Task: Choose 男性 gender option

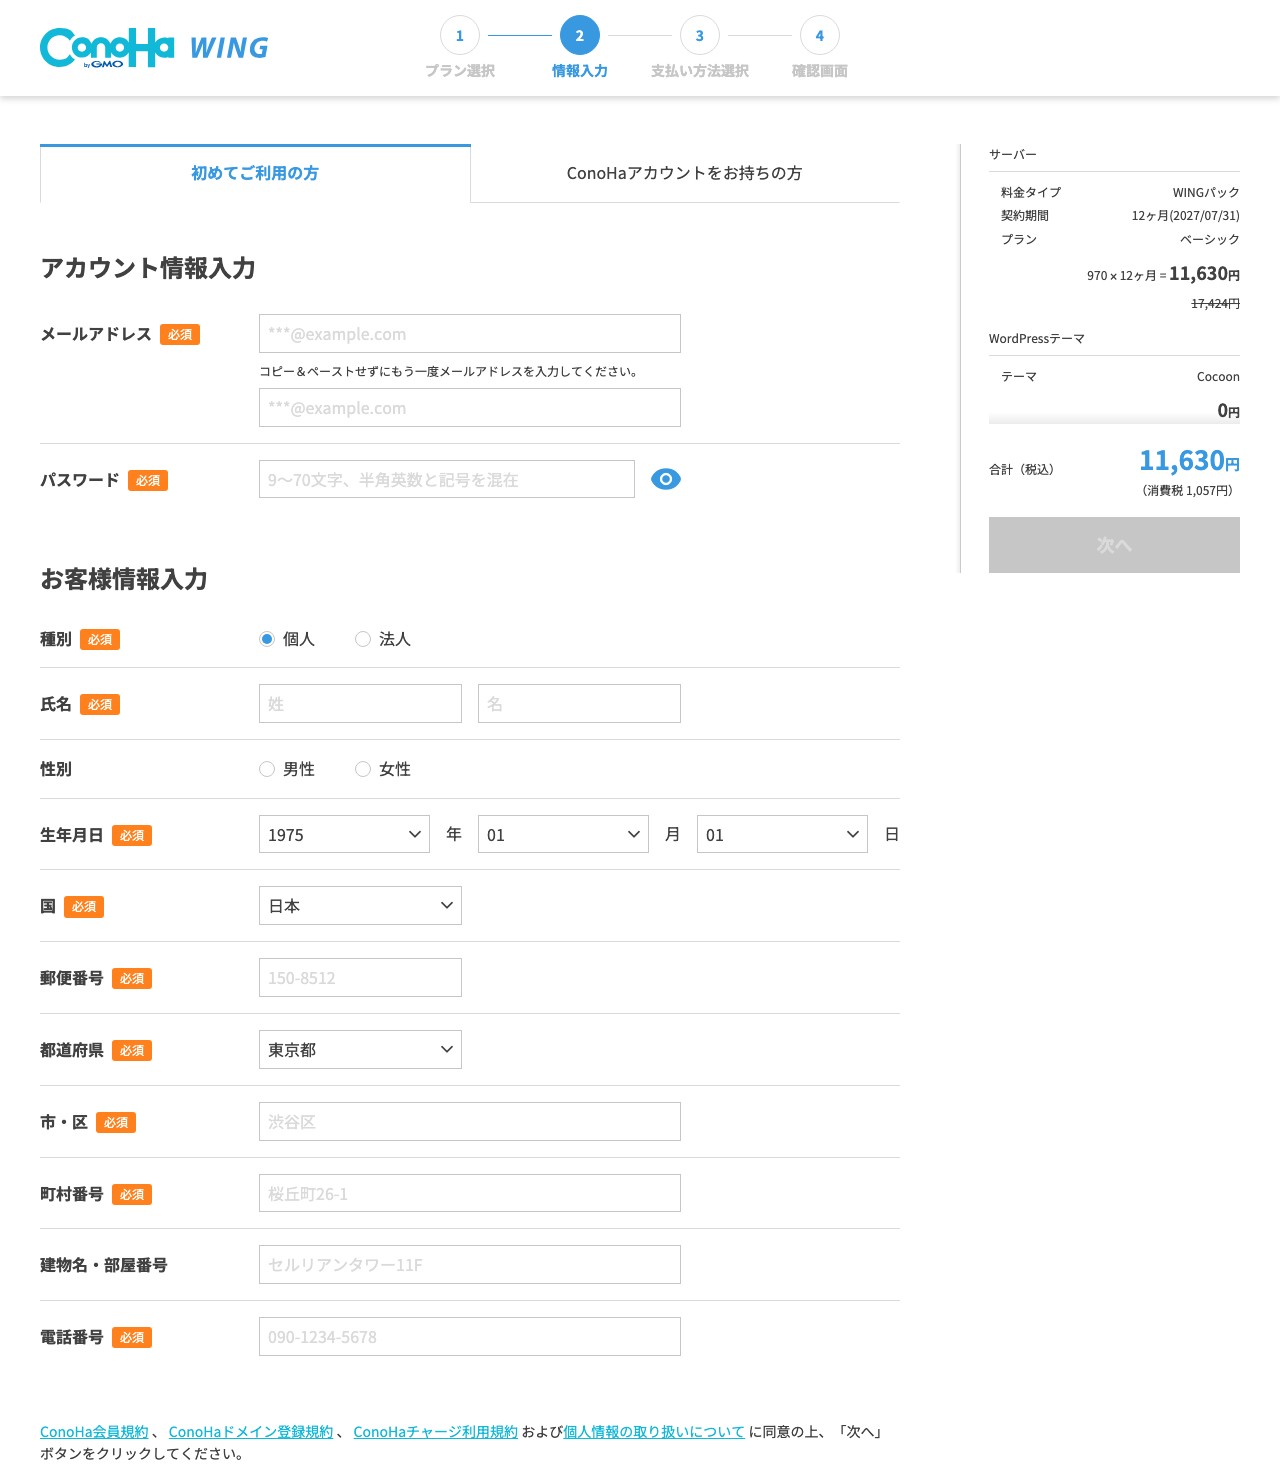Action: (267, 769)
